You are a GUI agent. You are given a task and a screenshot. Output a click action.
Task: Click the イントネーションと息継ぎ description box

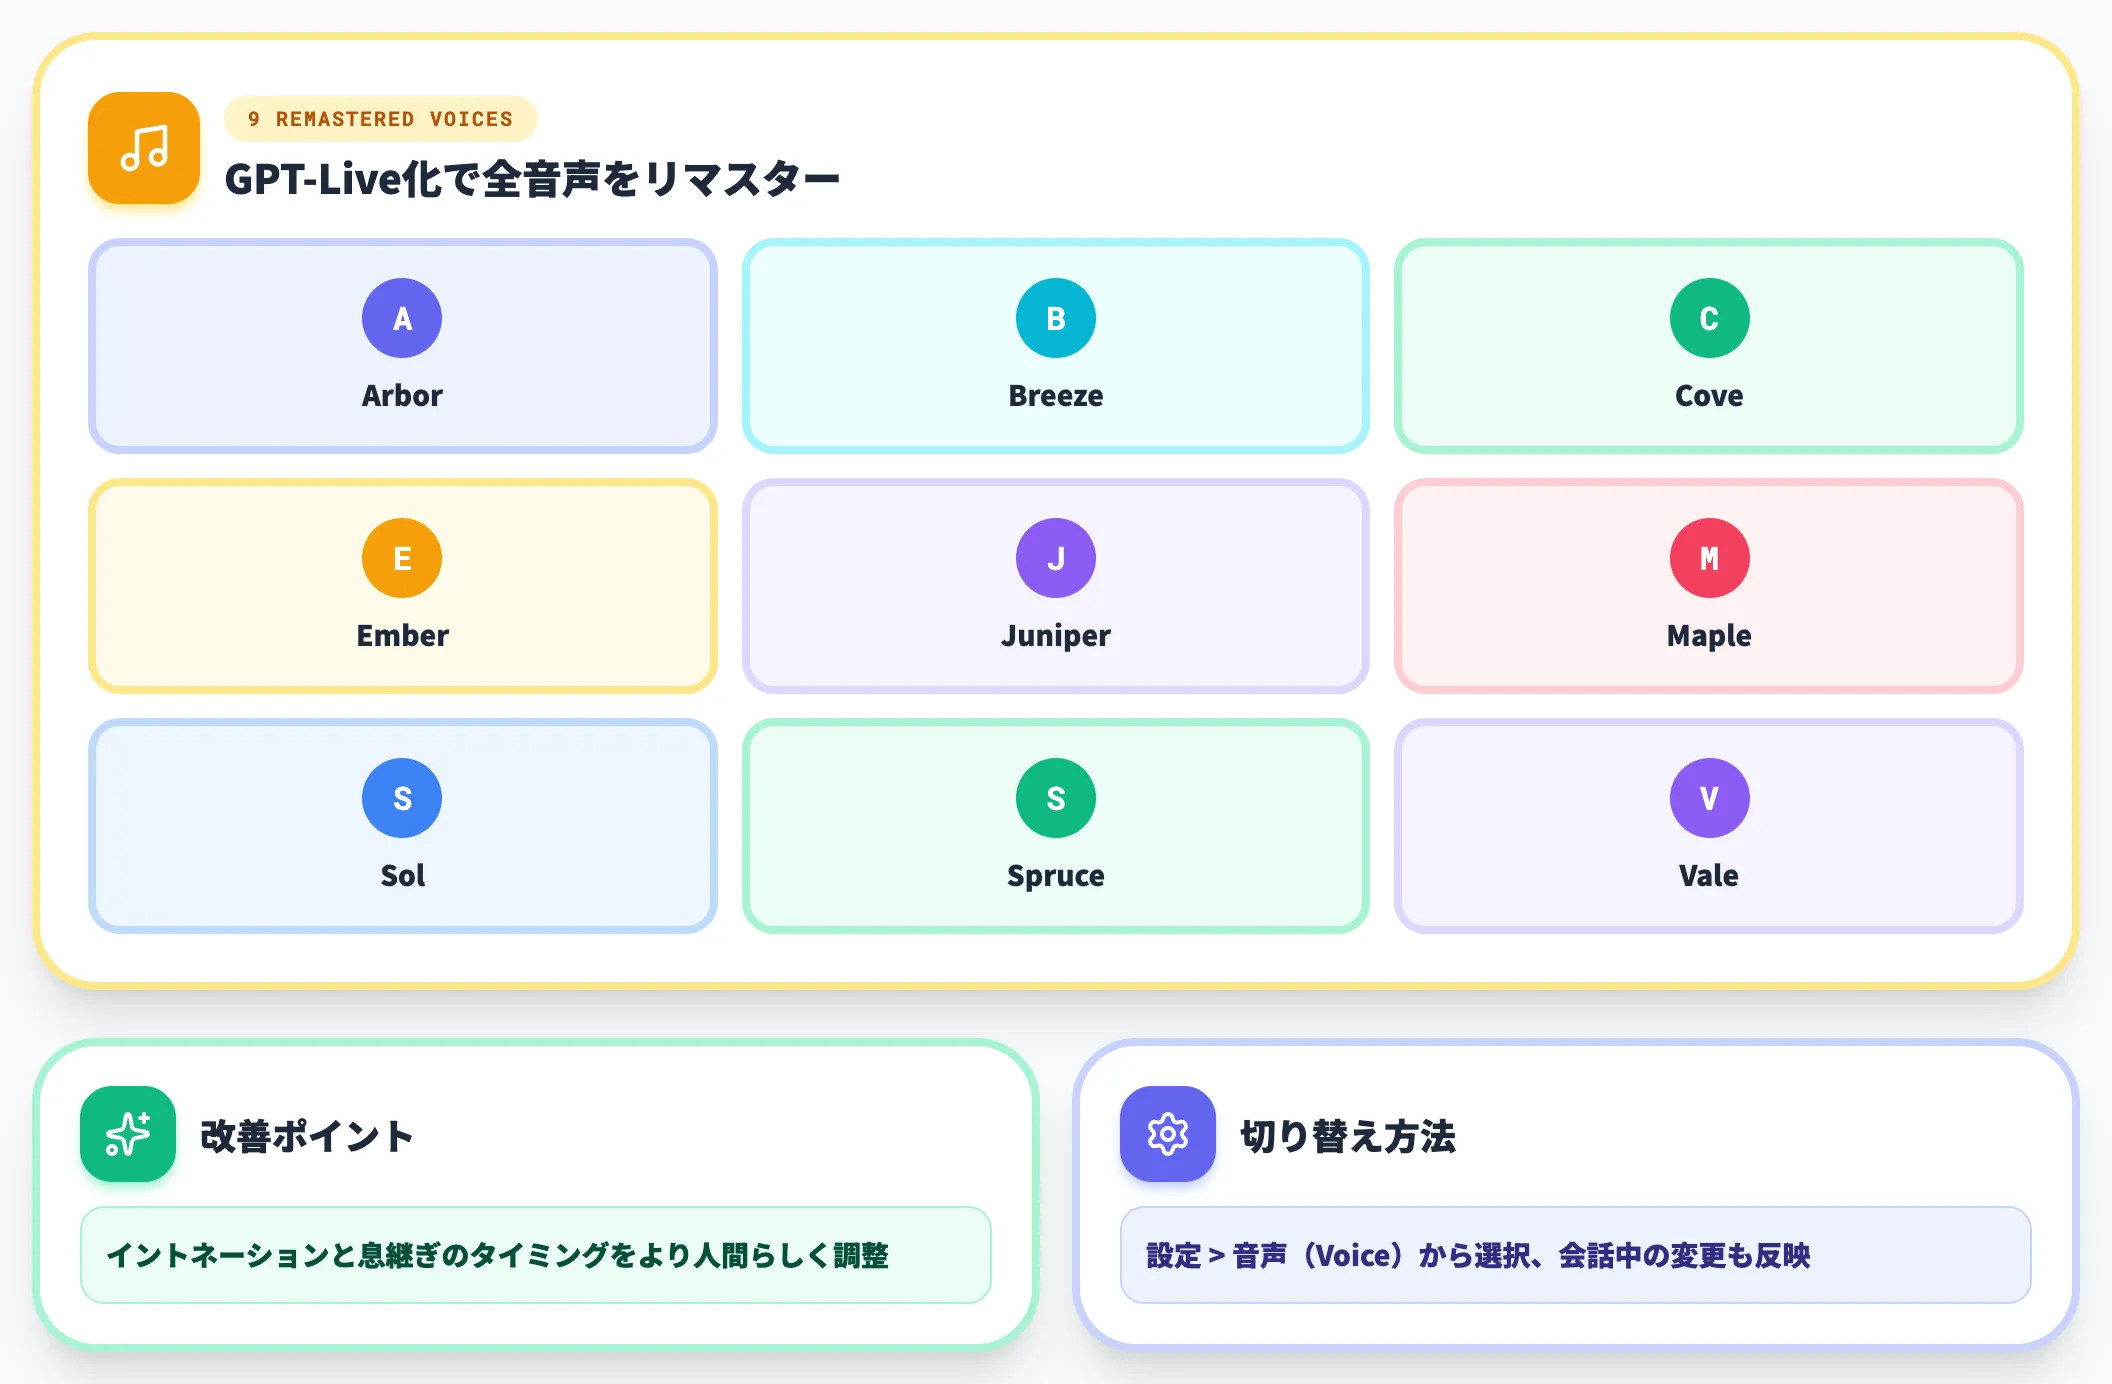click(x=536, y=1255)
